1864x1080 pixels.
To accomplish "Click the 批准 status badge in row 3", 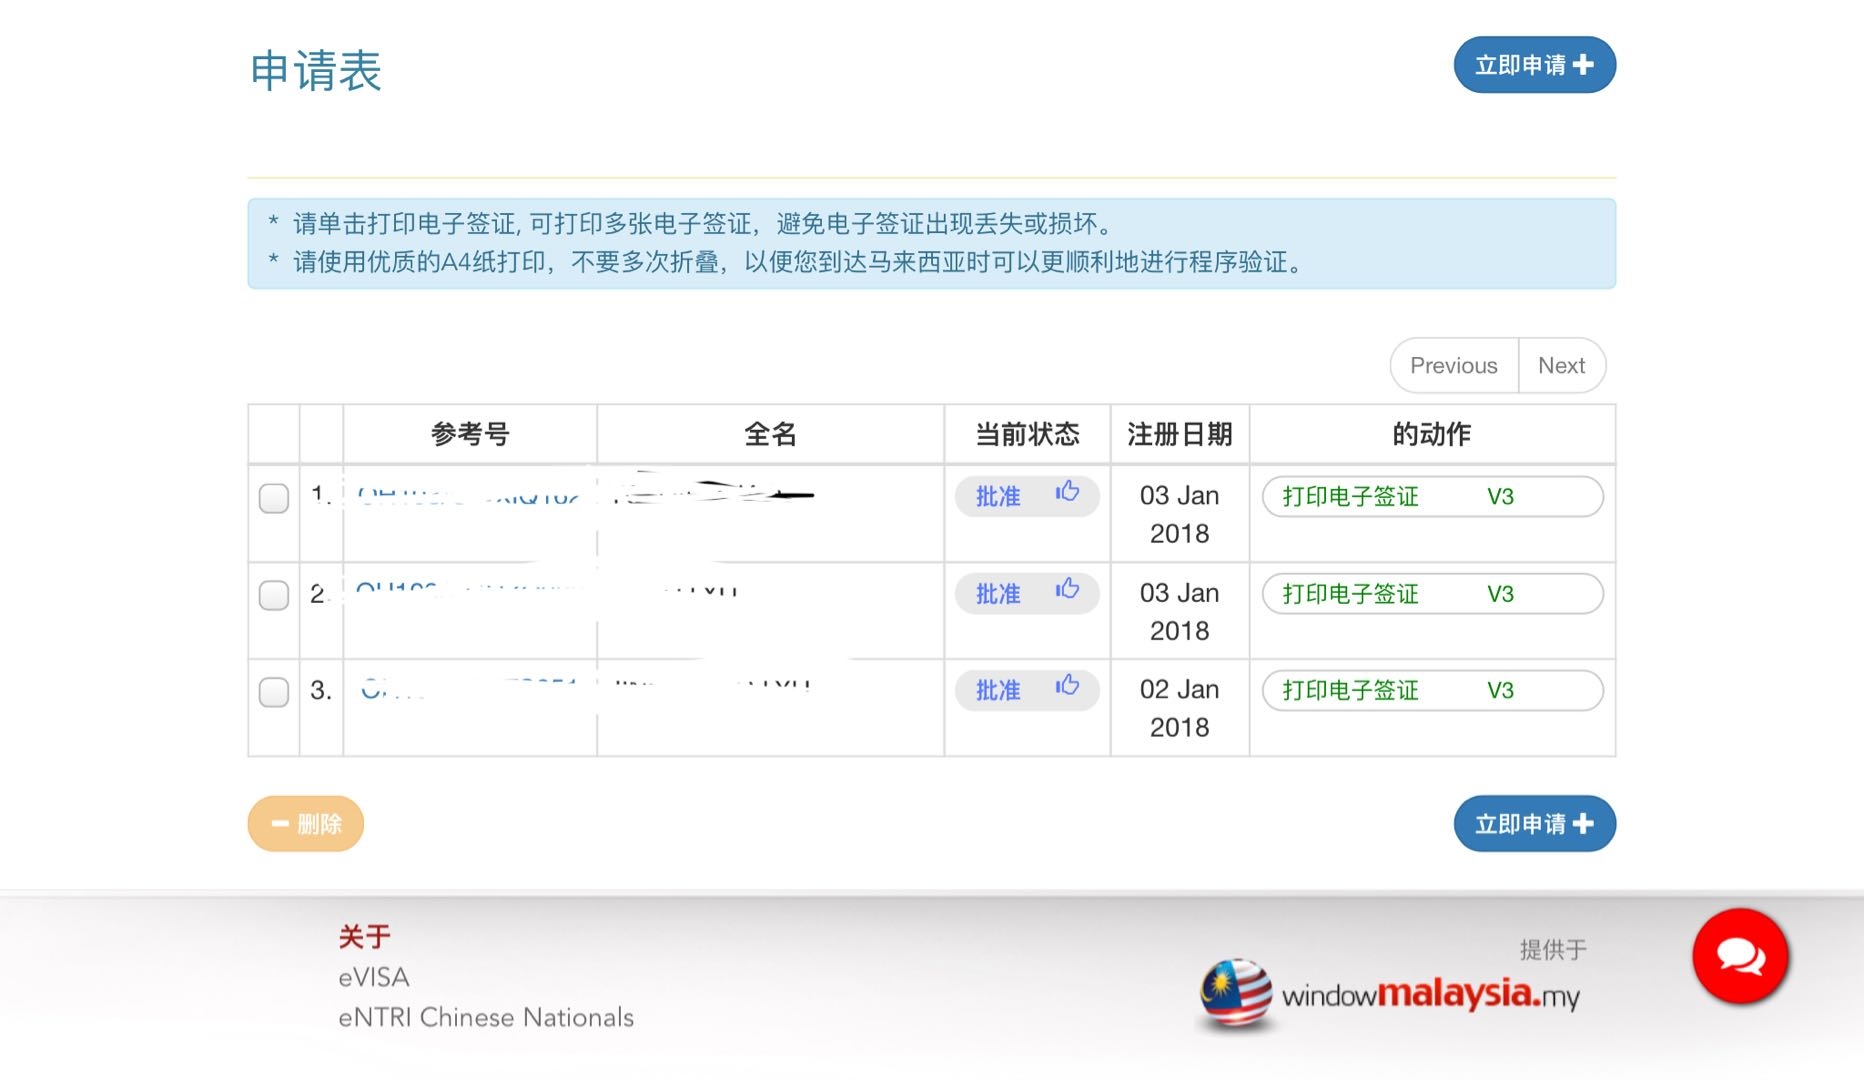I will [1027, 690].
